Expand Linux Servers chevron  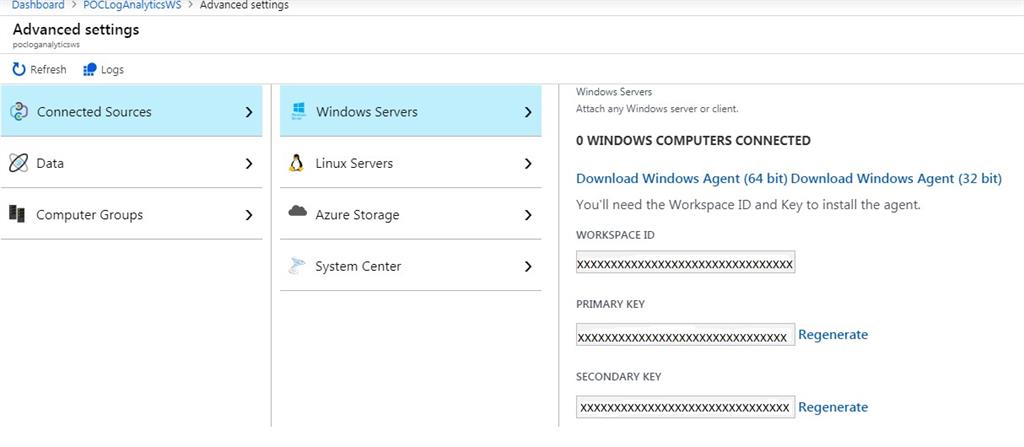(x=528, y=163)
